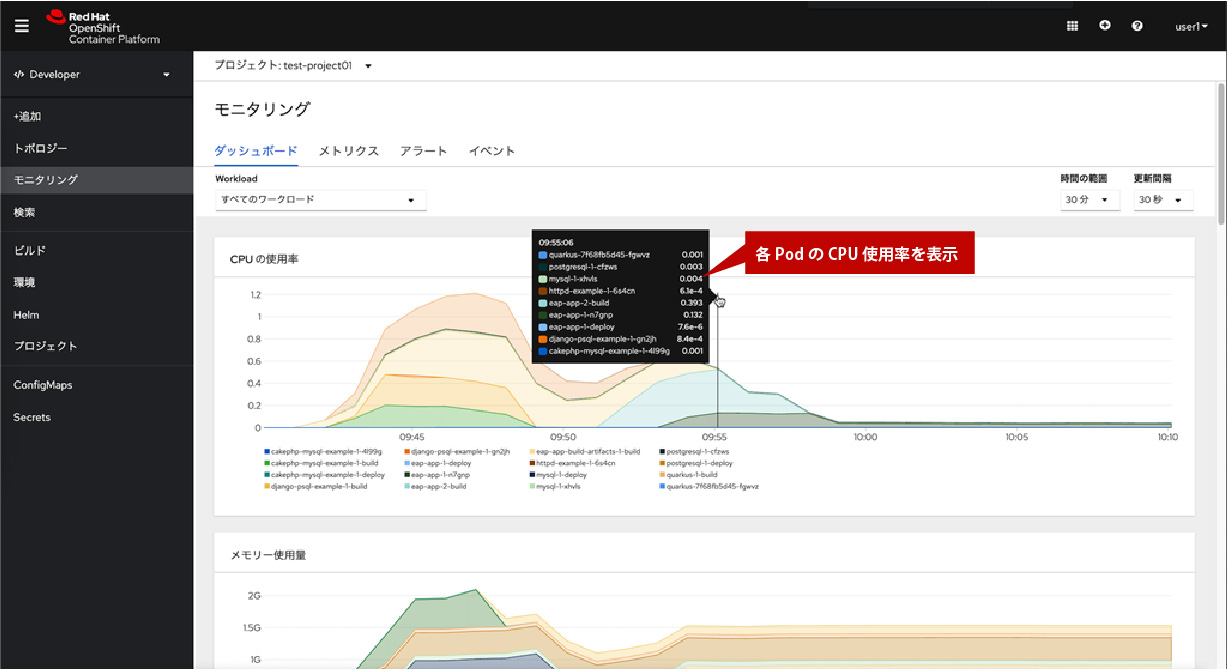
Task: Open the イベント tab
Action: coord(492,151)
